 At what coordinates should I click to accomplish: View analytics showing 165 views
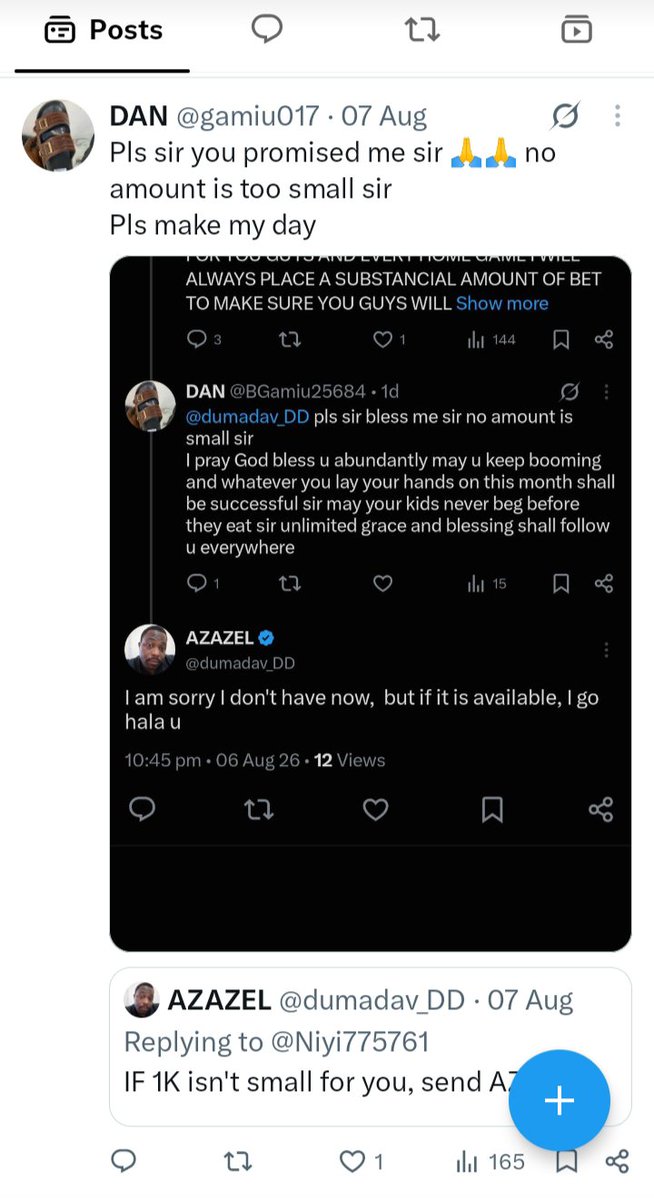[x=490, y=1162]
